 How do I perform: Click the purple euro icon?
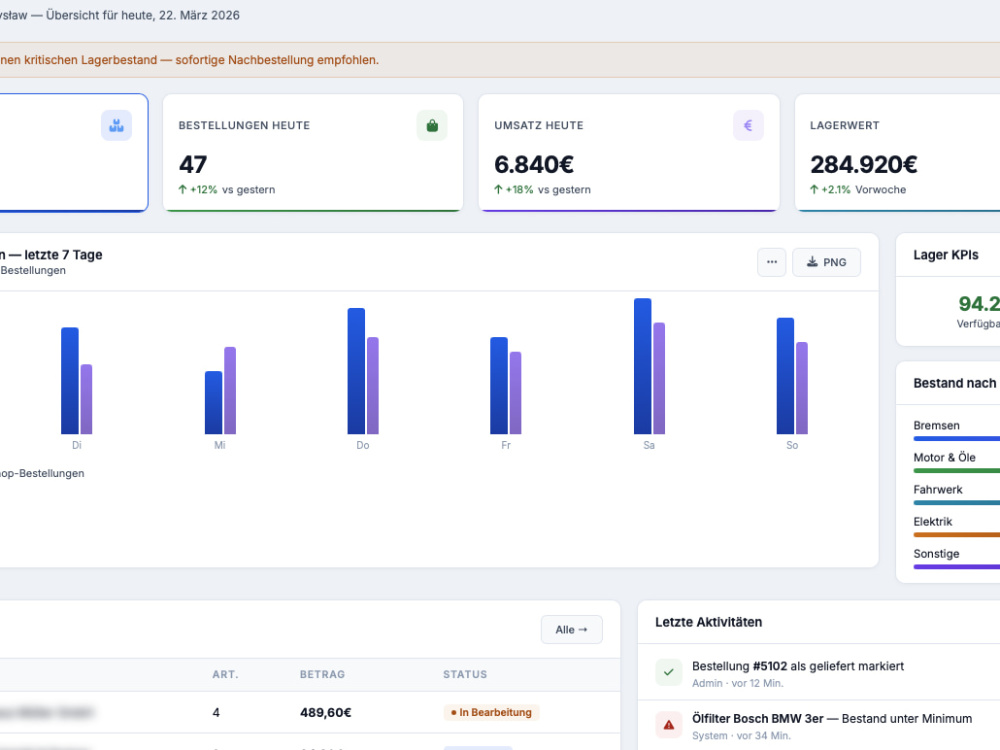pyautogui.click(x=748, y=126)
